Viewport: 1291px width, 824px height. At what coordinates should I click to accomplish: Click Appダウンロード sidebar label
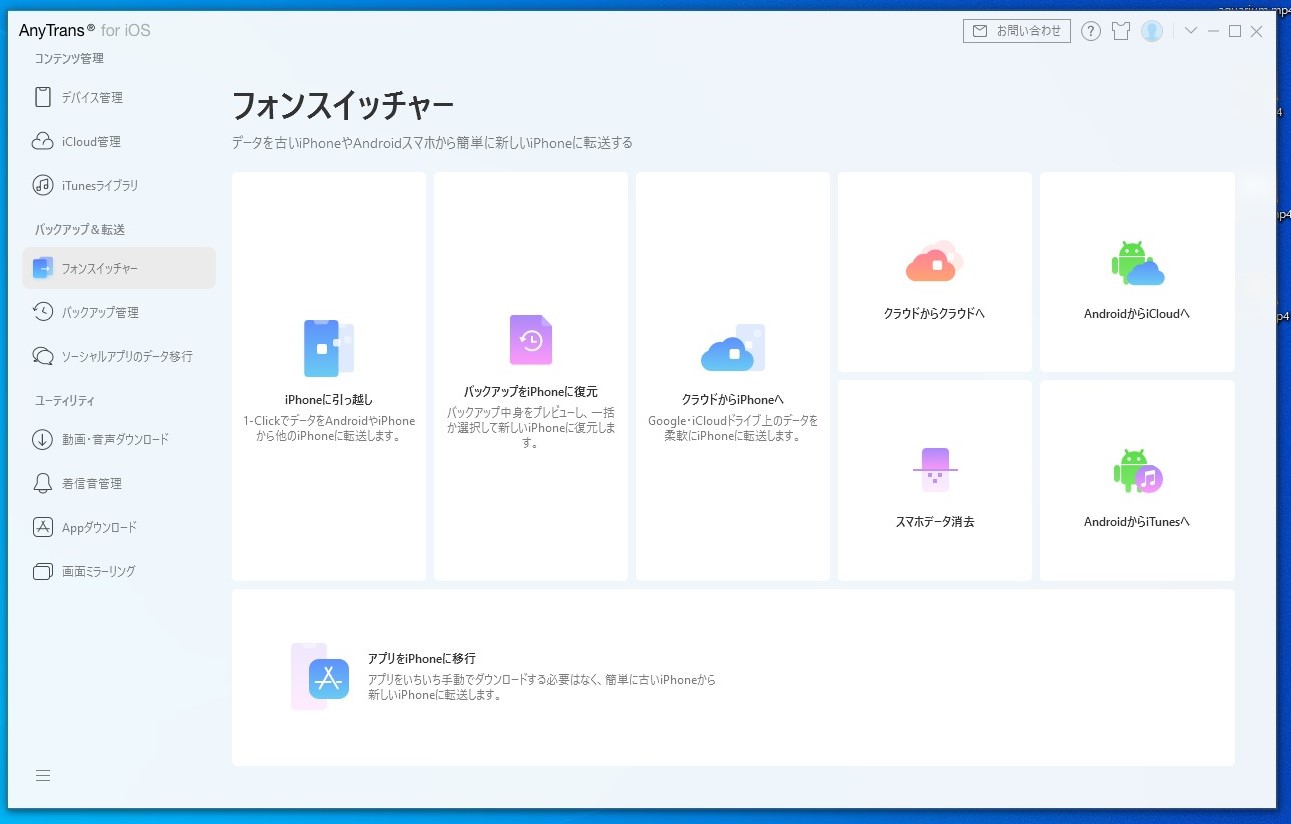[99, 527]
